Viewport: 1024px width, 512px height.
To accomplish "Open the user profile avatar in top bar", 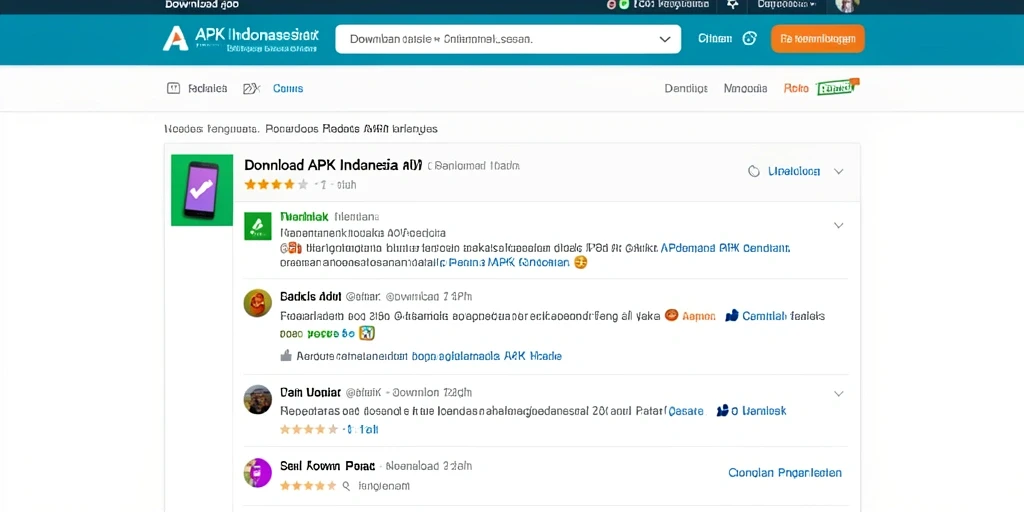I will (x=846, y=5).
